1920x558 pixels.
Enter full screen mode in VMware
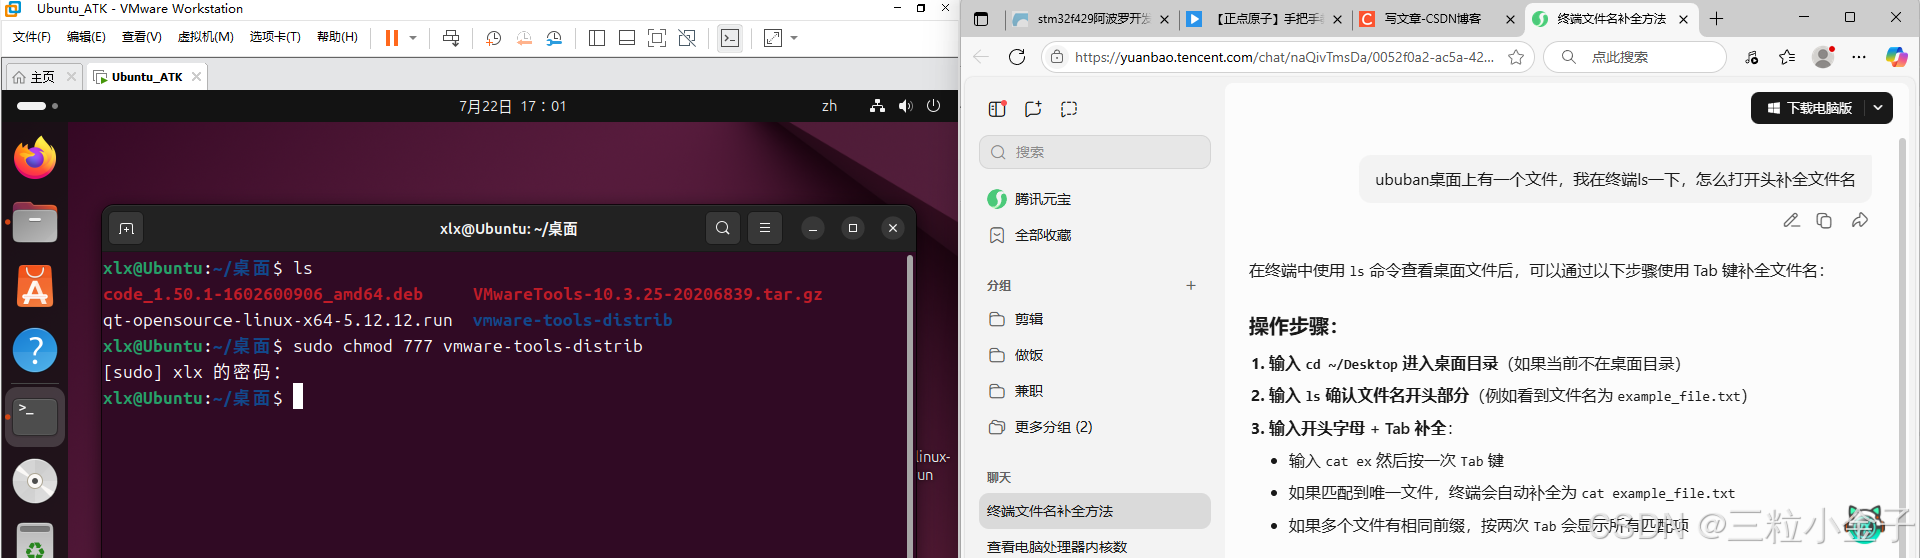tap(657, 38)
